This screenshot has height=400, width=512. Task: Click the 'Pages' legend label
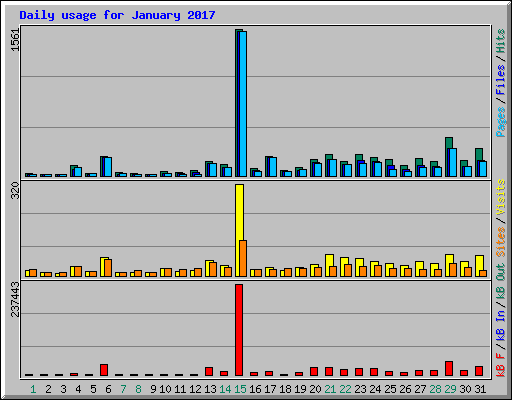(x=501, y=122)
